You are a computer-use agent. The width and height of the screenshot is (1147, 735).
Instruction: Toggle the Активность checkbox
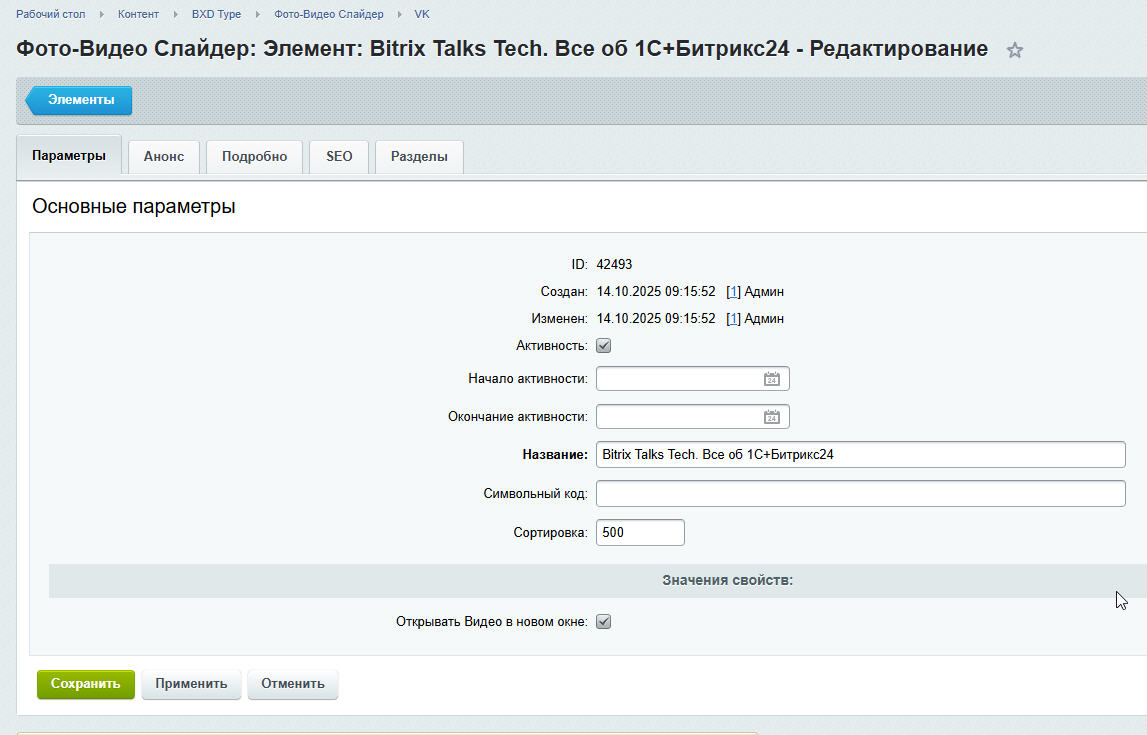pos(603,346)
